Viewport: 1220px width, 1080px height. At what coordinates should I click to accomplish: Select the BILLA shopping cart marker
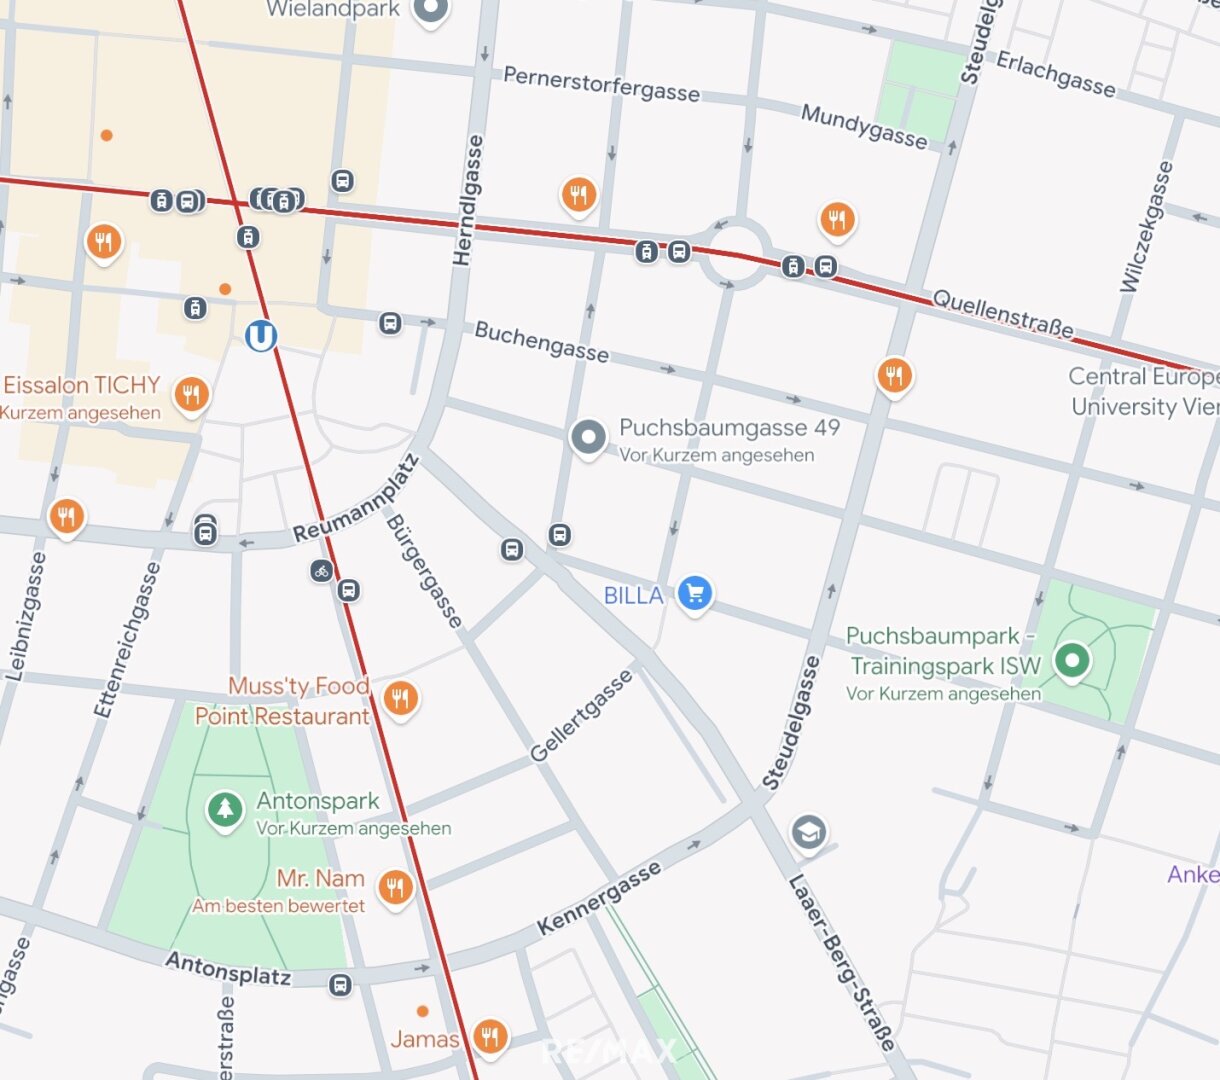[x=695, y=594]
